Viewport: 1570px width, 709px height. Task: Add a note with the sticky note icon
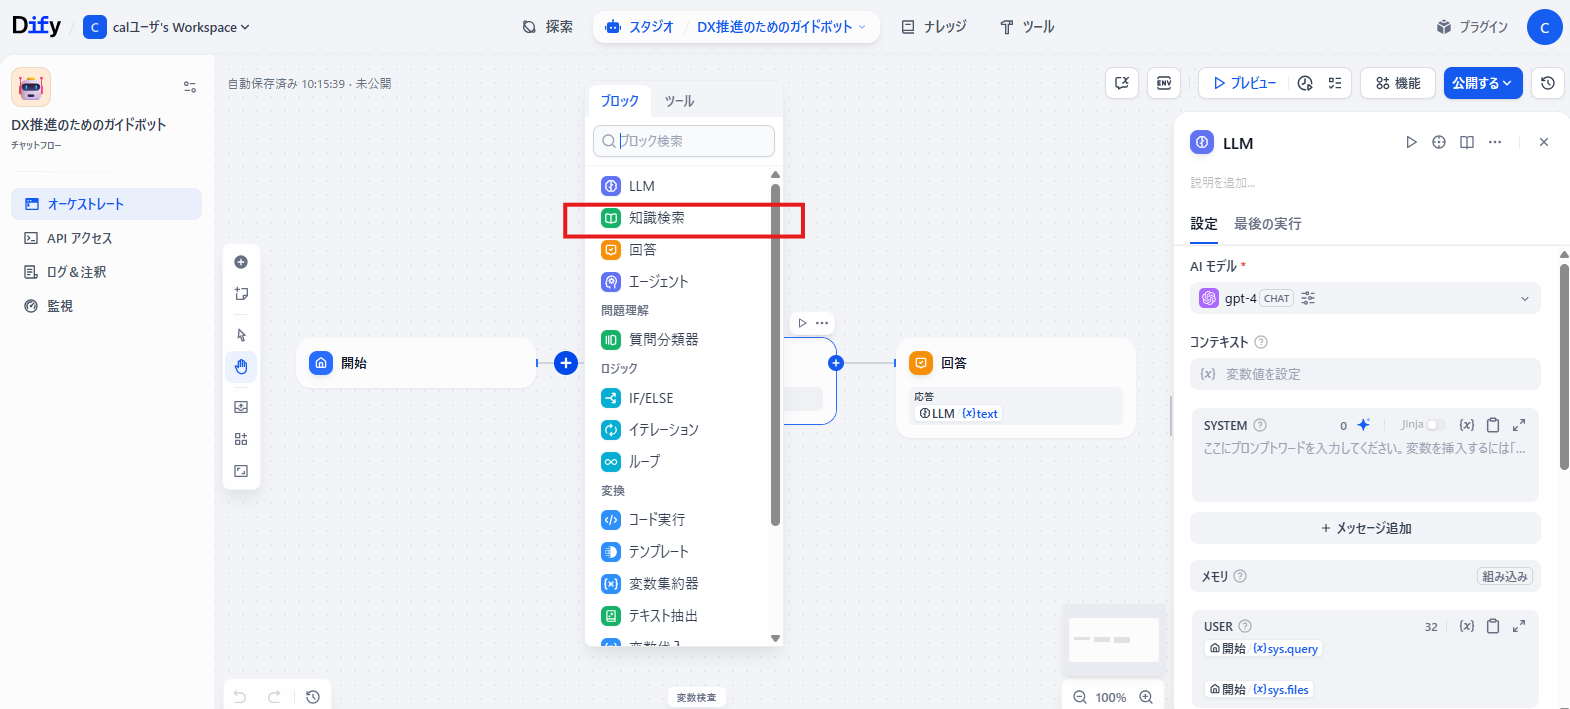coord(241,294)
